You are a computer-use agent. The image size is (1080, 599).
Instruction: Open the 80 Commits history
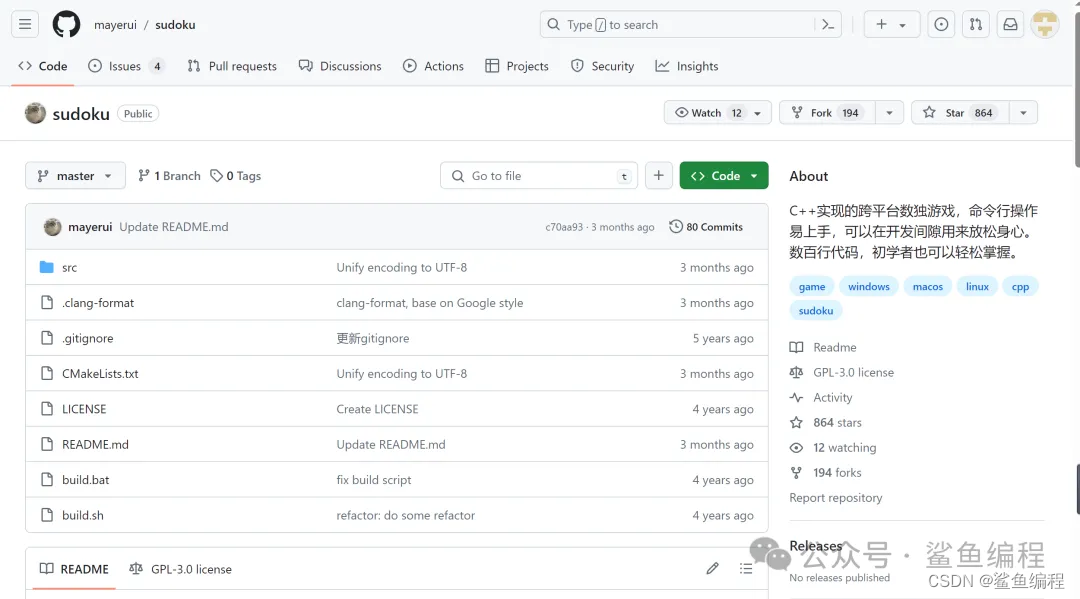coord(706,227)
